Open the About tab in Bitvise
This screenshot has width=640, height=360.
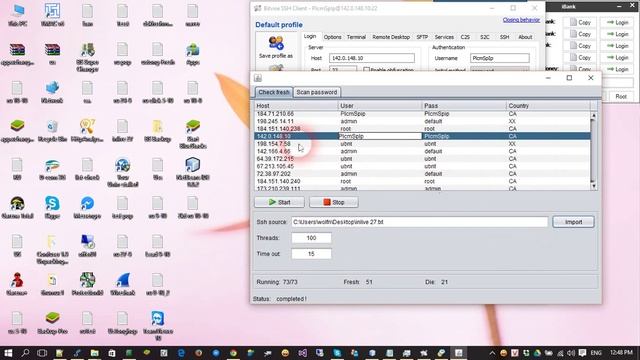point(525,37)
